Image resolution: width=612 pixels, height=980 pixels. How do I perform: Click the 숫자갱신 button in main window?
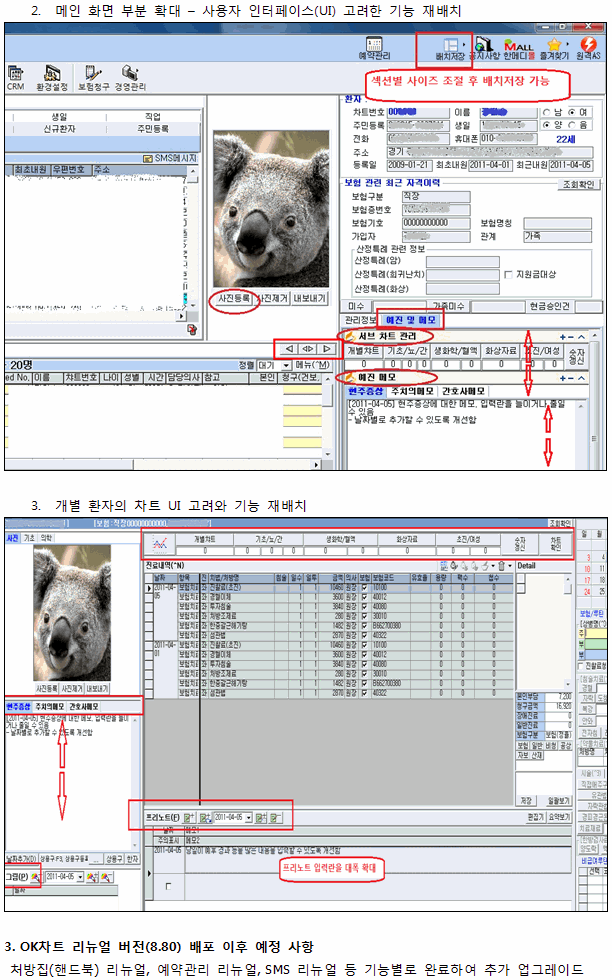click(576, 356)
